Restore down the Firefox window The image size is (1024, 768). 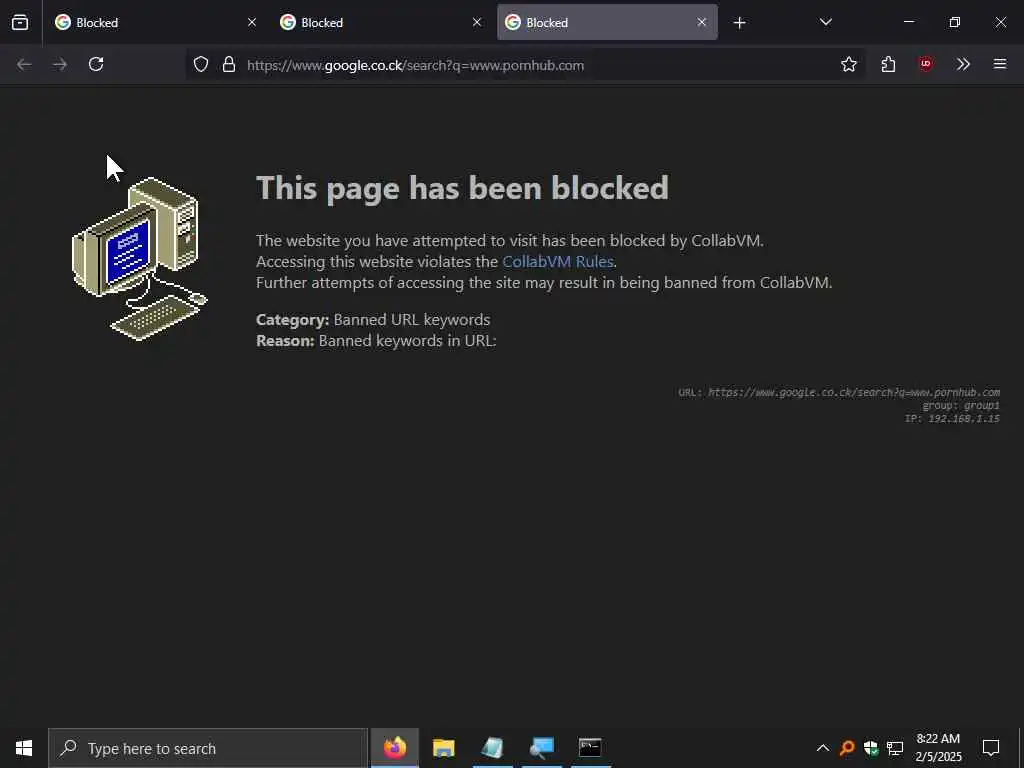tap(955, 22)
